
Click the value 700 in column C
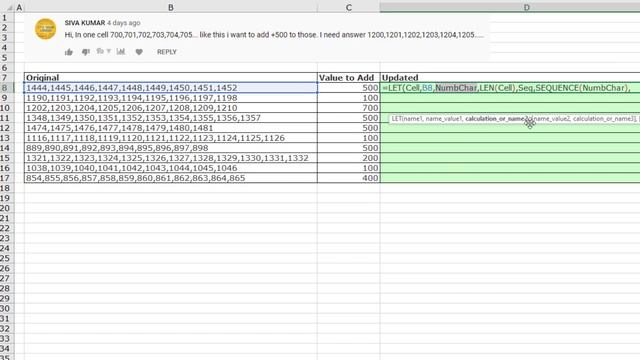coord(349,108)
